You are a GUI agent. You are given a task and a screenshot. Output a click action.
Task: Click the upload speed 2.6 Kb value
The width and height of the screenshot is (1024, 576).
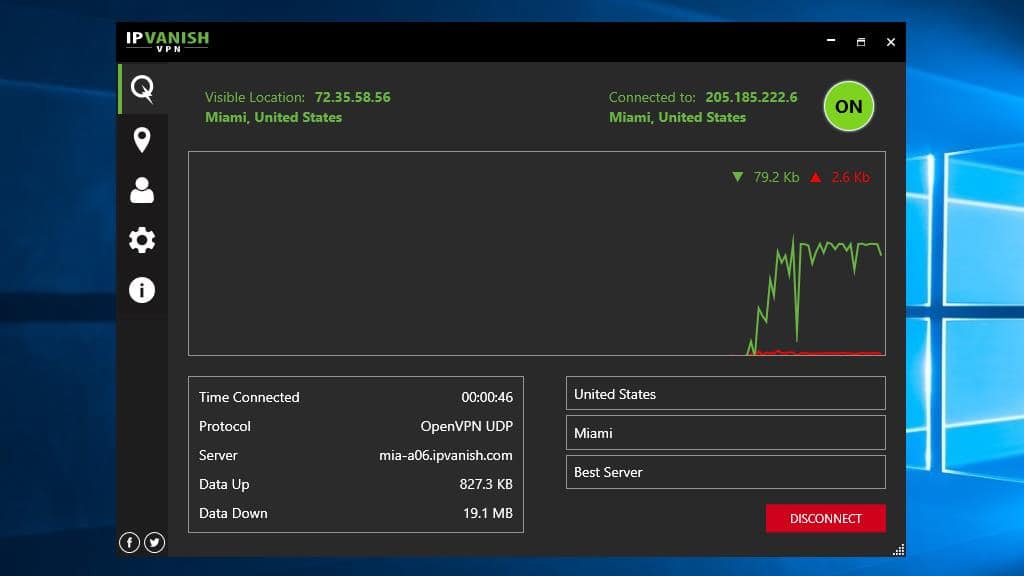click(850, 177)
